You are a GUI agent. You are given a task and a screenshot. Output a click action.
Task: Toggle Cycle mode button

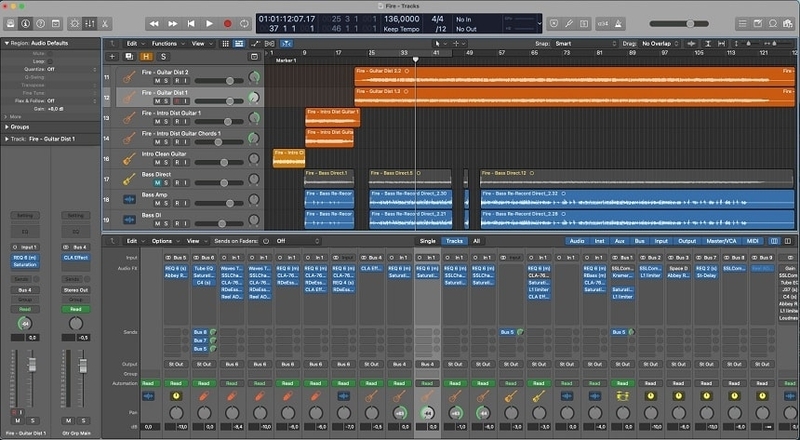(x=244, y=23)
